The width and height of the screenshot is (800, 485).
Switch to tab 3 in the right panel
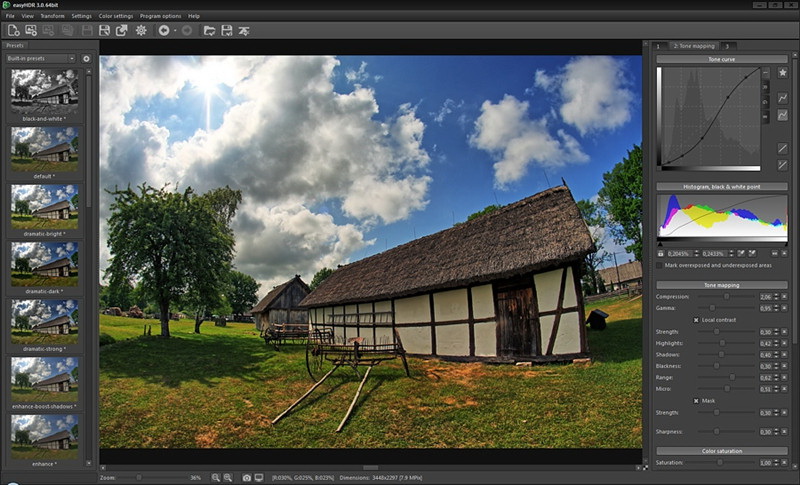(x=728, y=46)
